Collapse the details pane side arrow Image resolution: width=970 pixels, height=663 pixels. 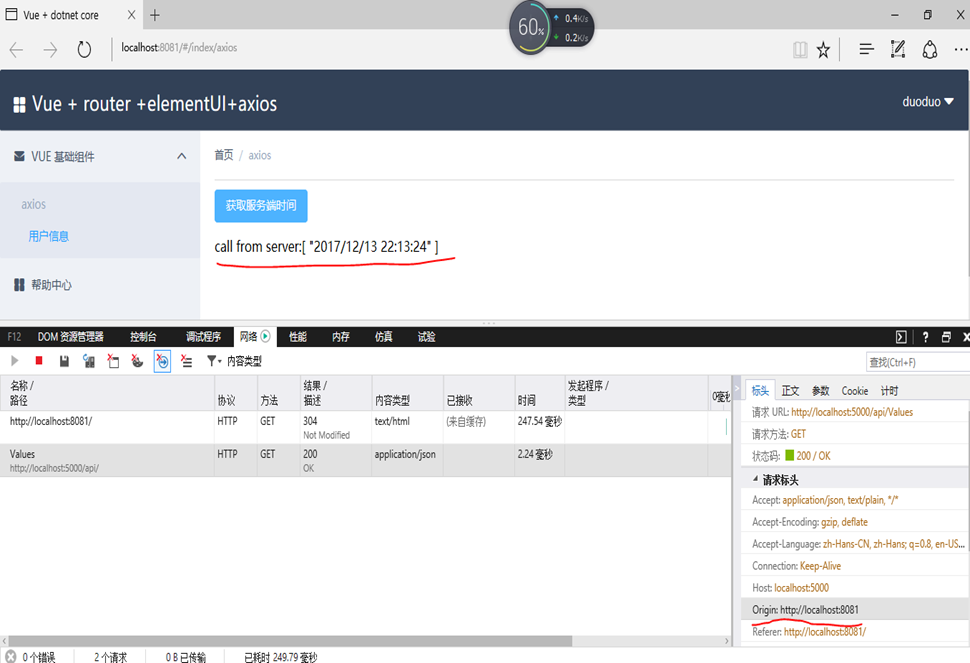[x=736, y=388]
